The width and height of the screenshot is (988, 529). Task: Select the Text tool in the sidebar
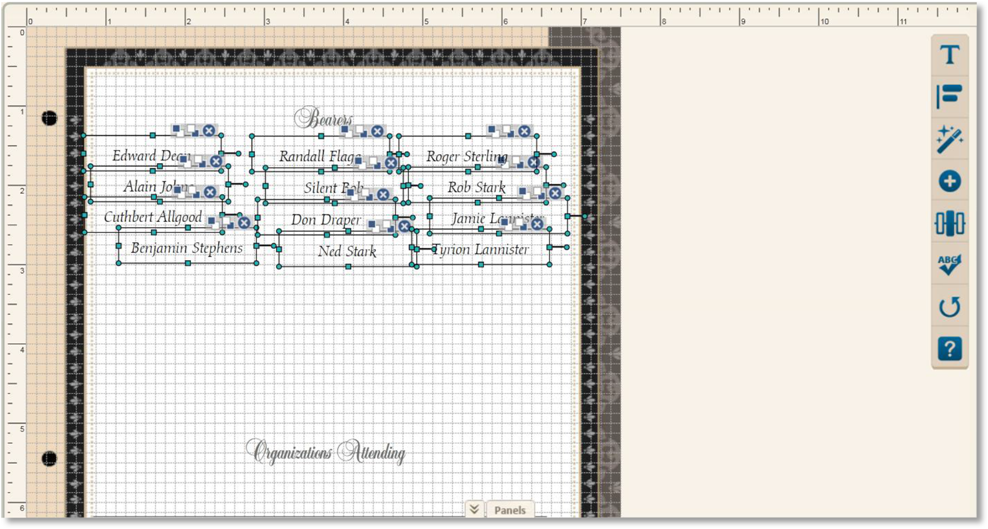pyautogui.click(x=949, y=55)
